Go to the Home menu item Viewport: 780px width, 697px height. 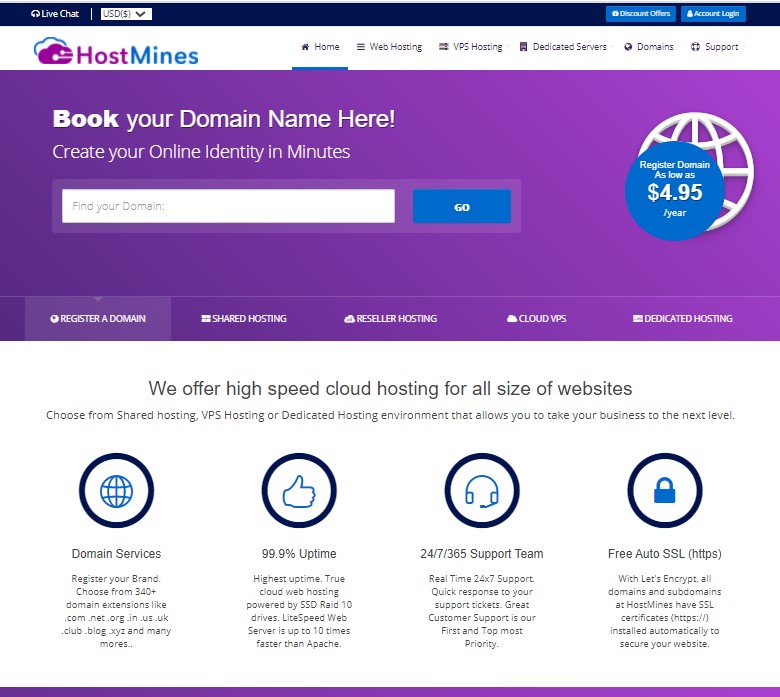coord(320,47)
